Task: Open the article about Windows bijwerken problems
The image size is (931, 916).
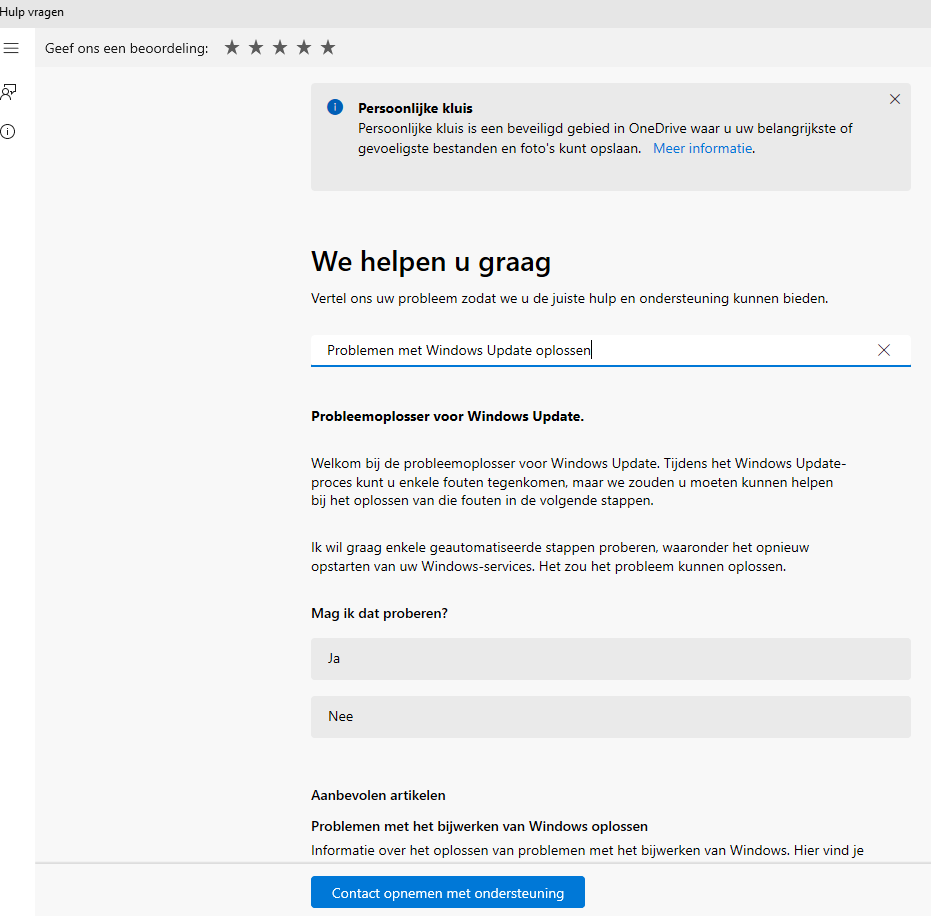Action: tap(479, 826)
